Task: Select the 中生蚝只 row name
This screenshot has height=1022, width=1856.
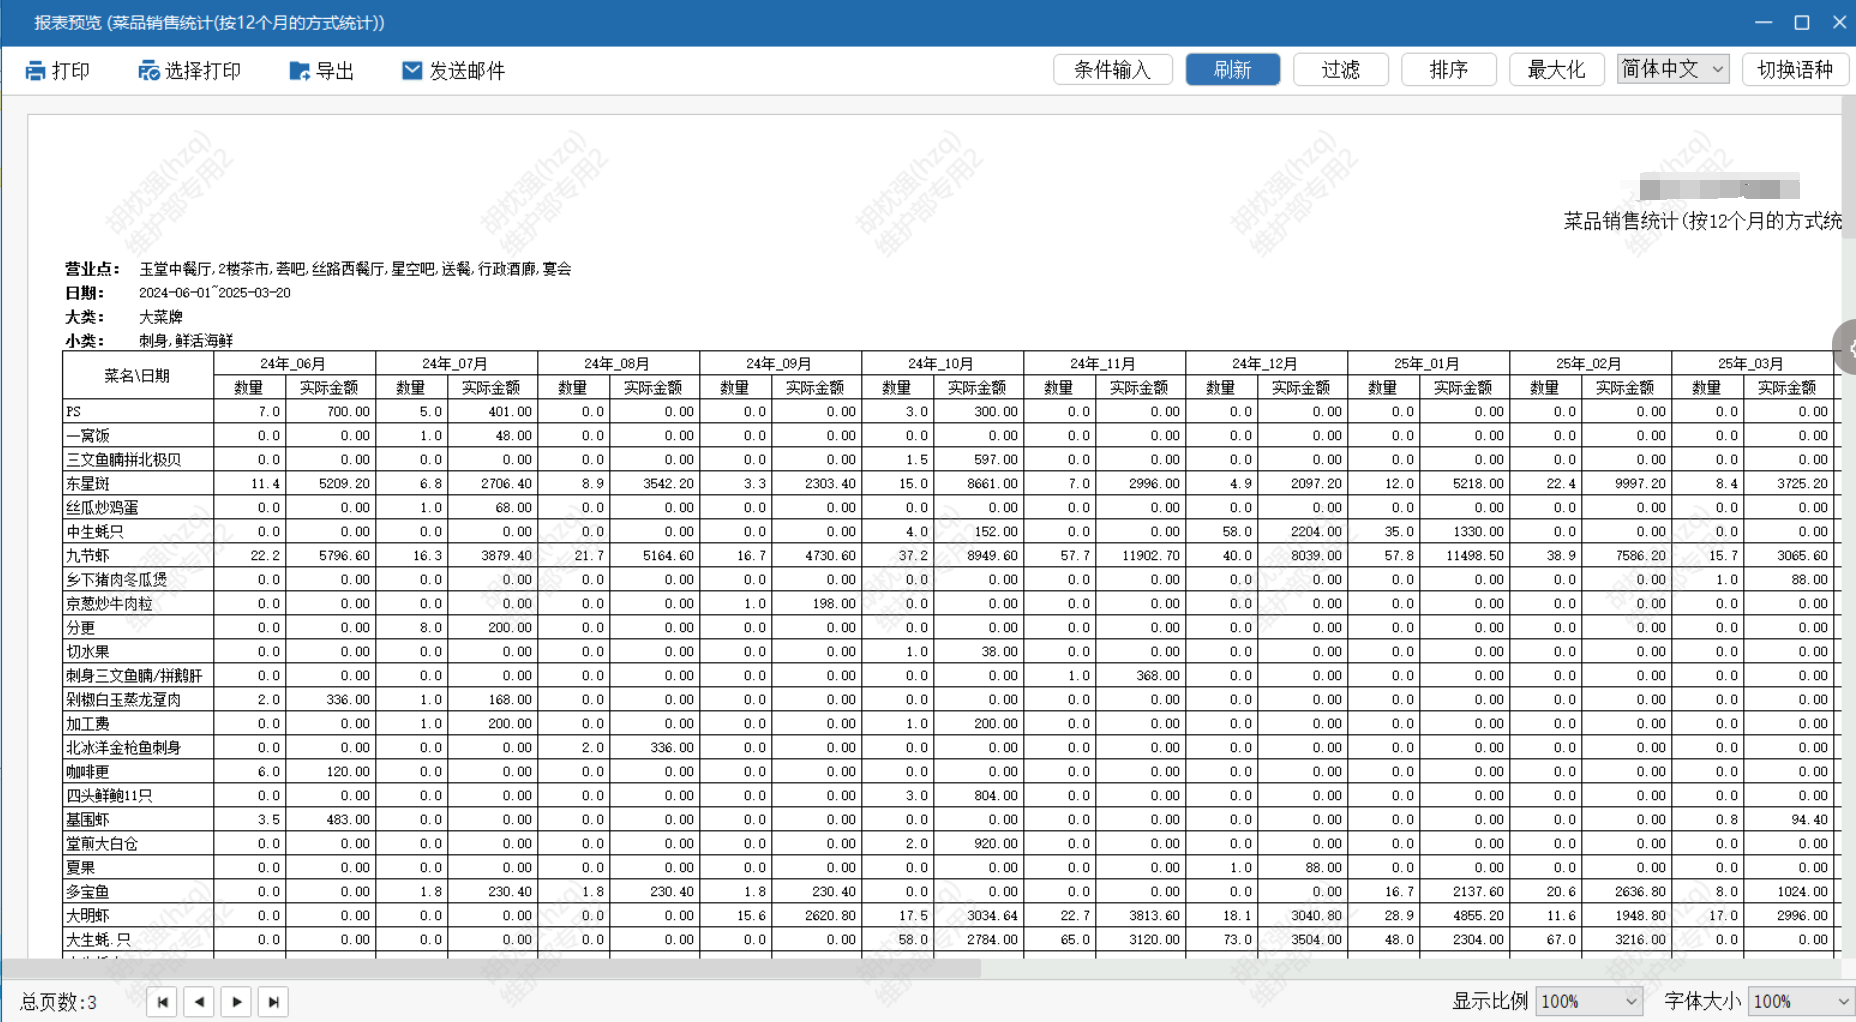Action: point(138,532)
